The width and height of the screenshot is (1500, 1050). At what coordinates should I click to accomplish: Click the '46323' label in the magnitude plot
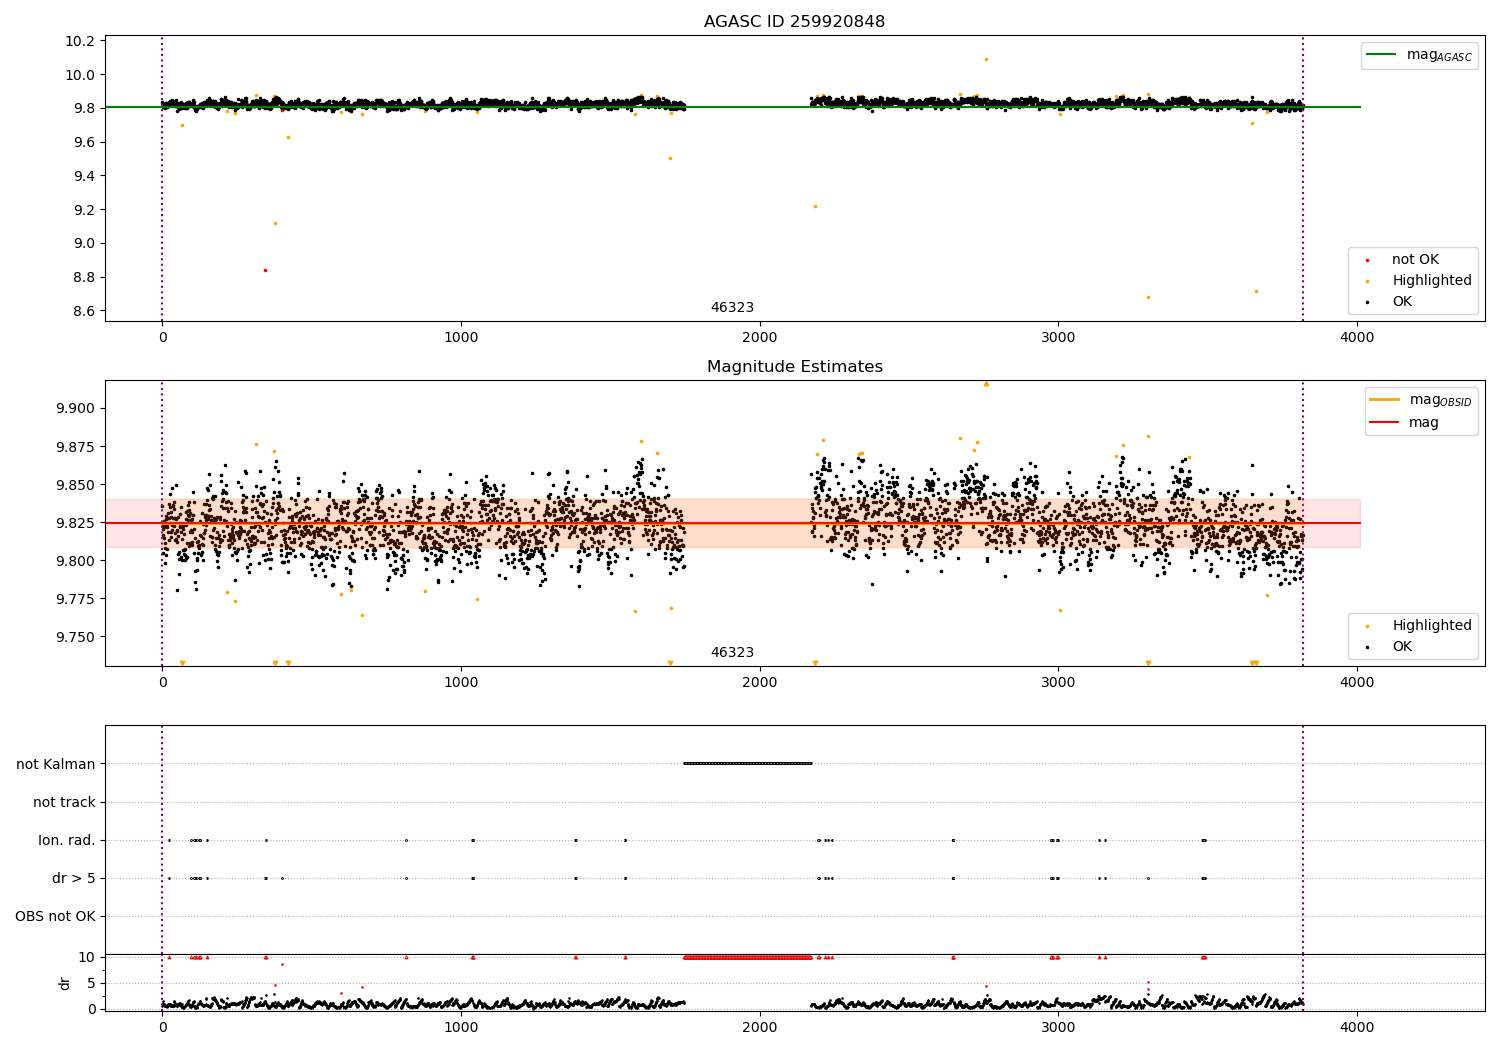click(732, 653)
